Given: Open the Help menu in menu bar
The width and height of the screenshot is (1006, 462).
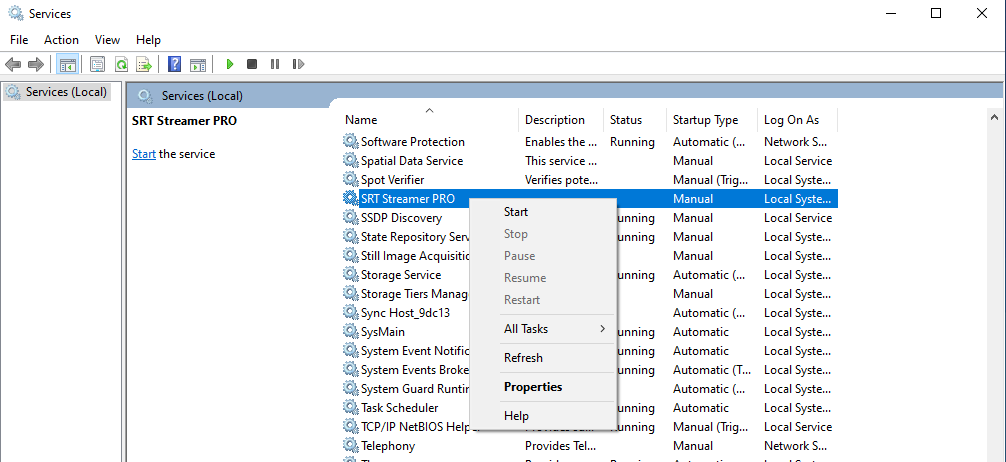Looking at the screenshot, I should (148, 40).
